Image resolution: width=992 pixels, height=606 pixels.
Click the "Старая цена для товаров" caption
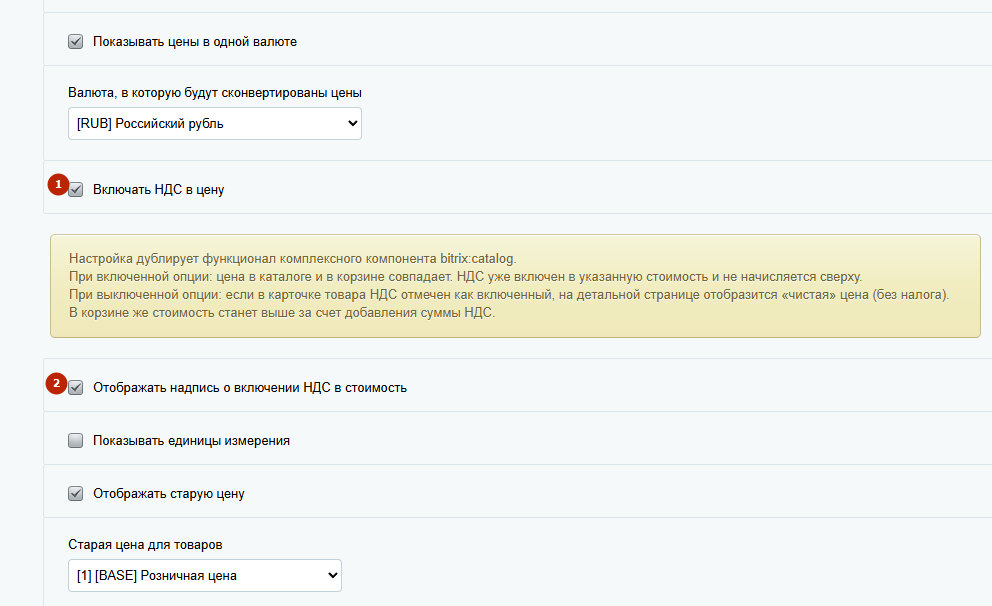click(x=145, y=545)
